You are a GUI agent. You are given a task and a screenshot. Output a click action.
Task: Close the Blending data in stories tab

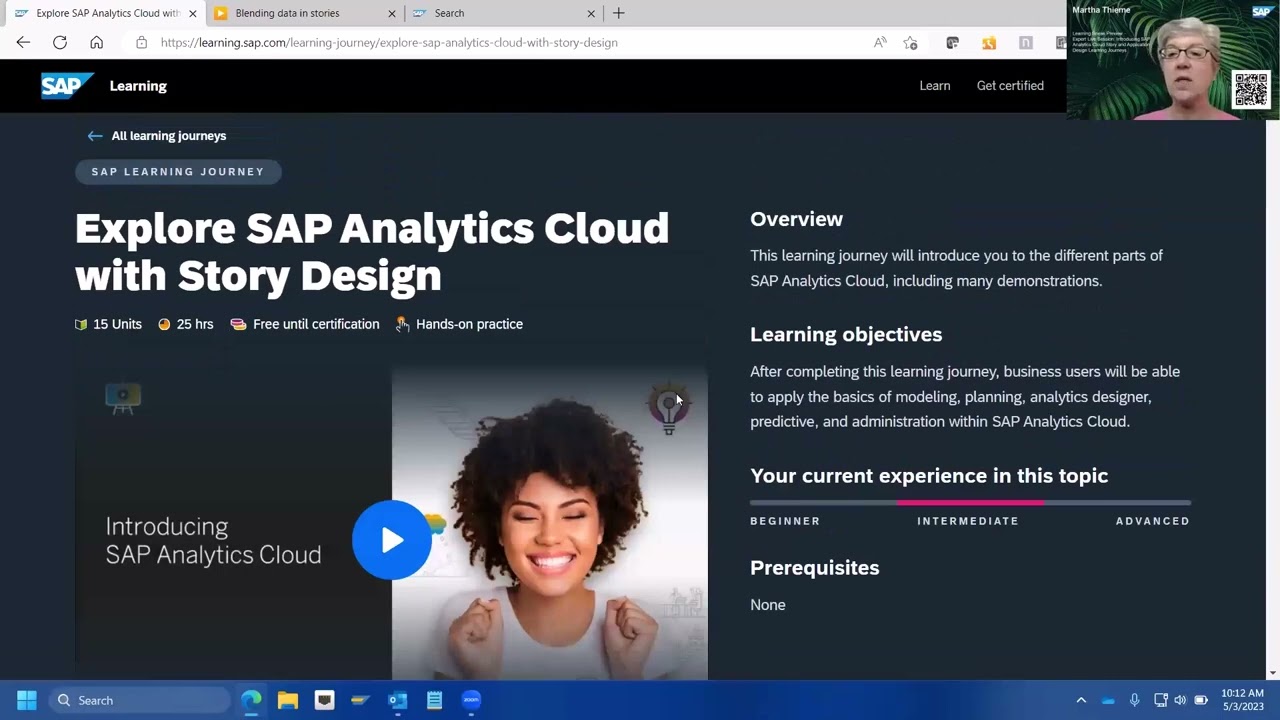click(392, 13)
